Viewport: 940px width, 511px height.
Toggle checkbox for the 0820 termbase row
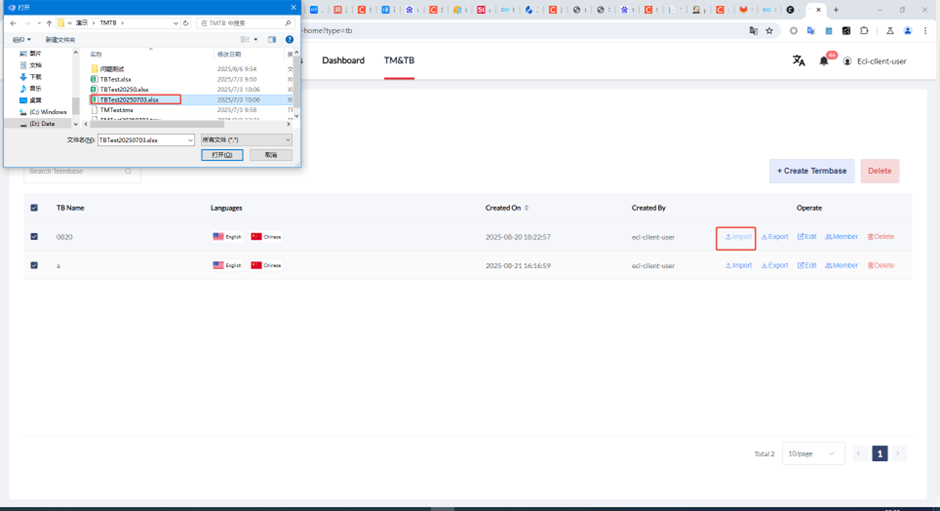35,237
